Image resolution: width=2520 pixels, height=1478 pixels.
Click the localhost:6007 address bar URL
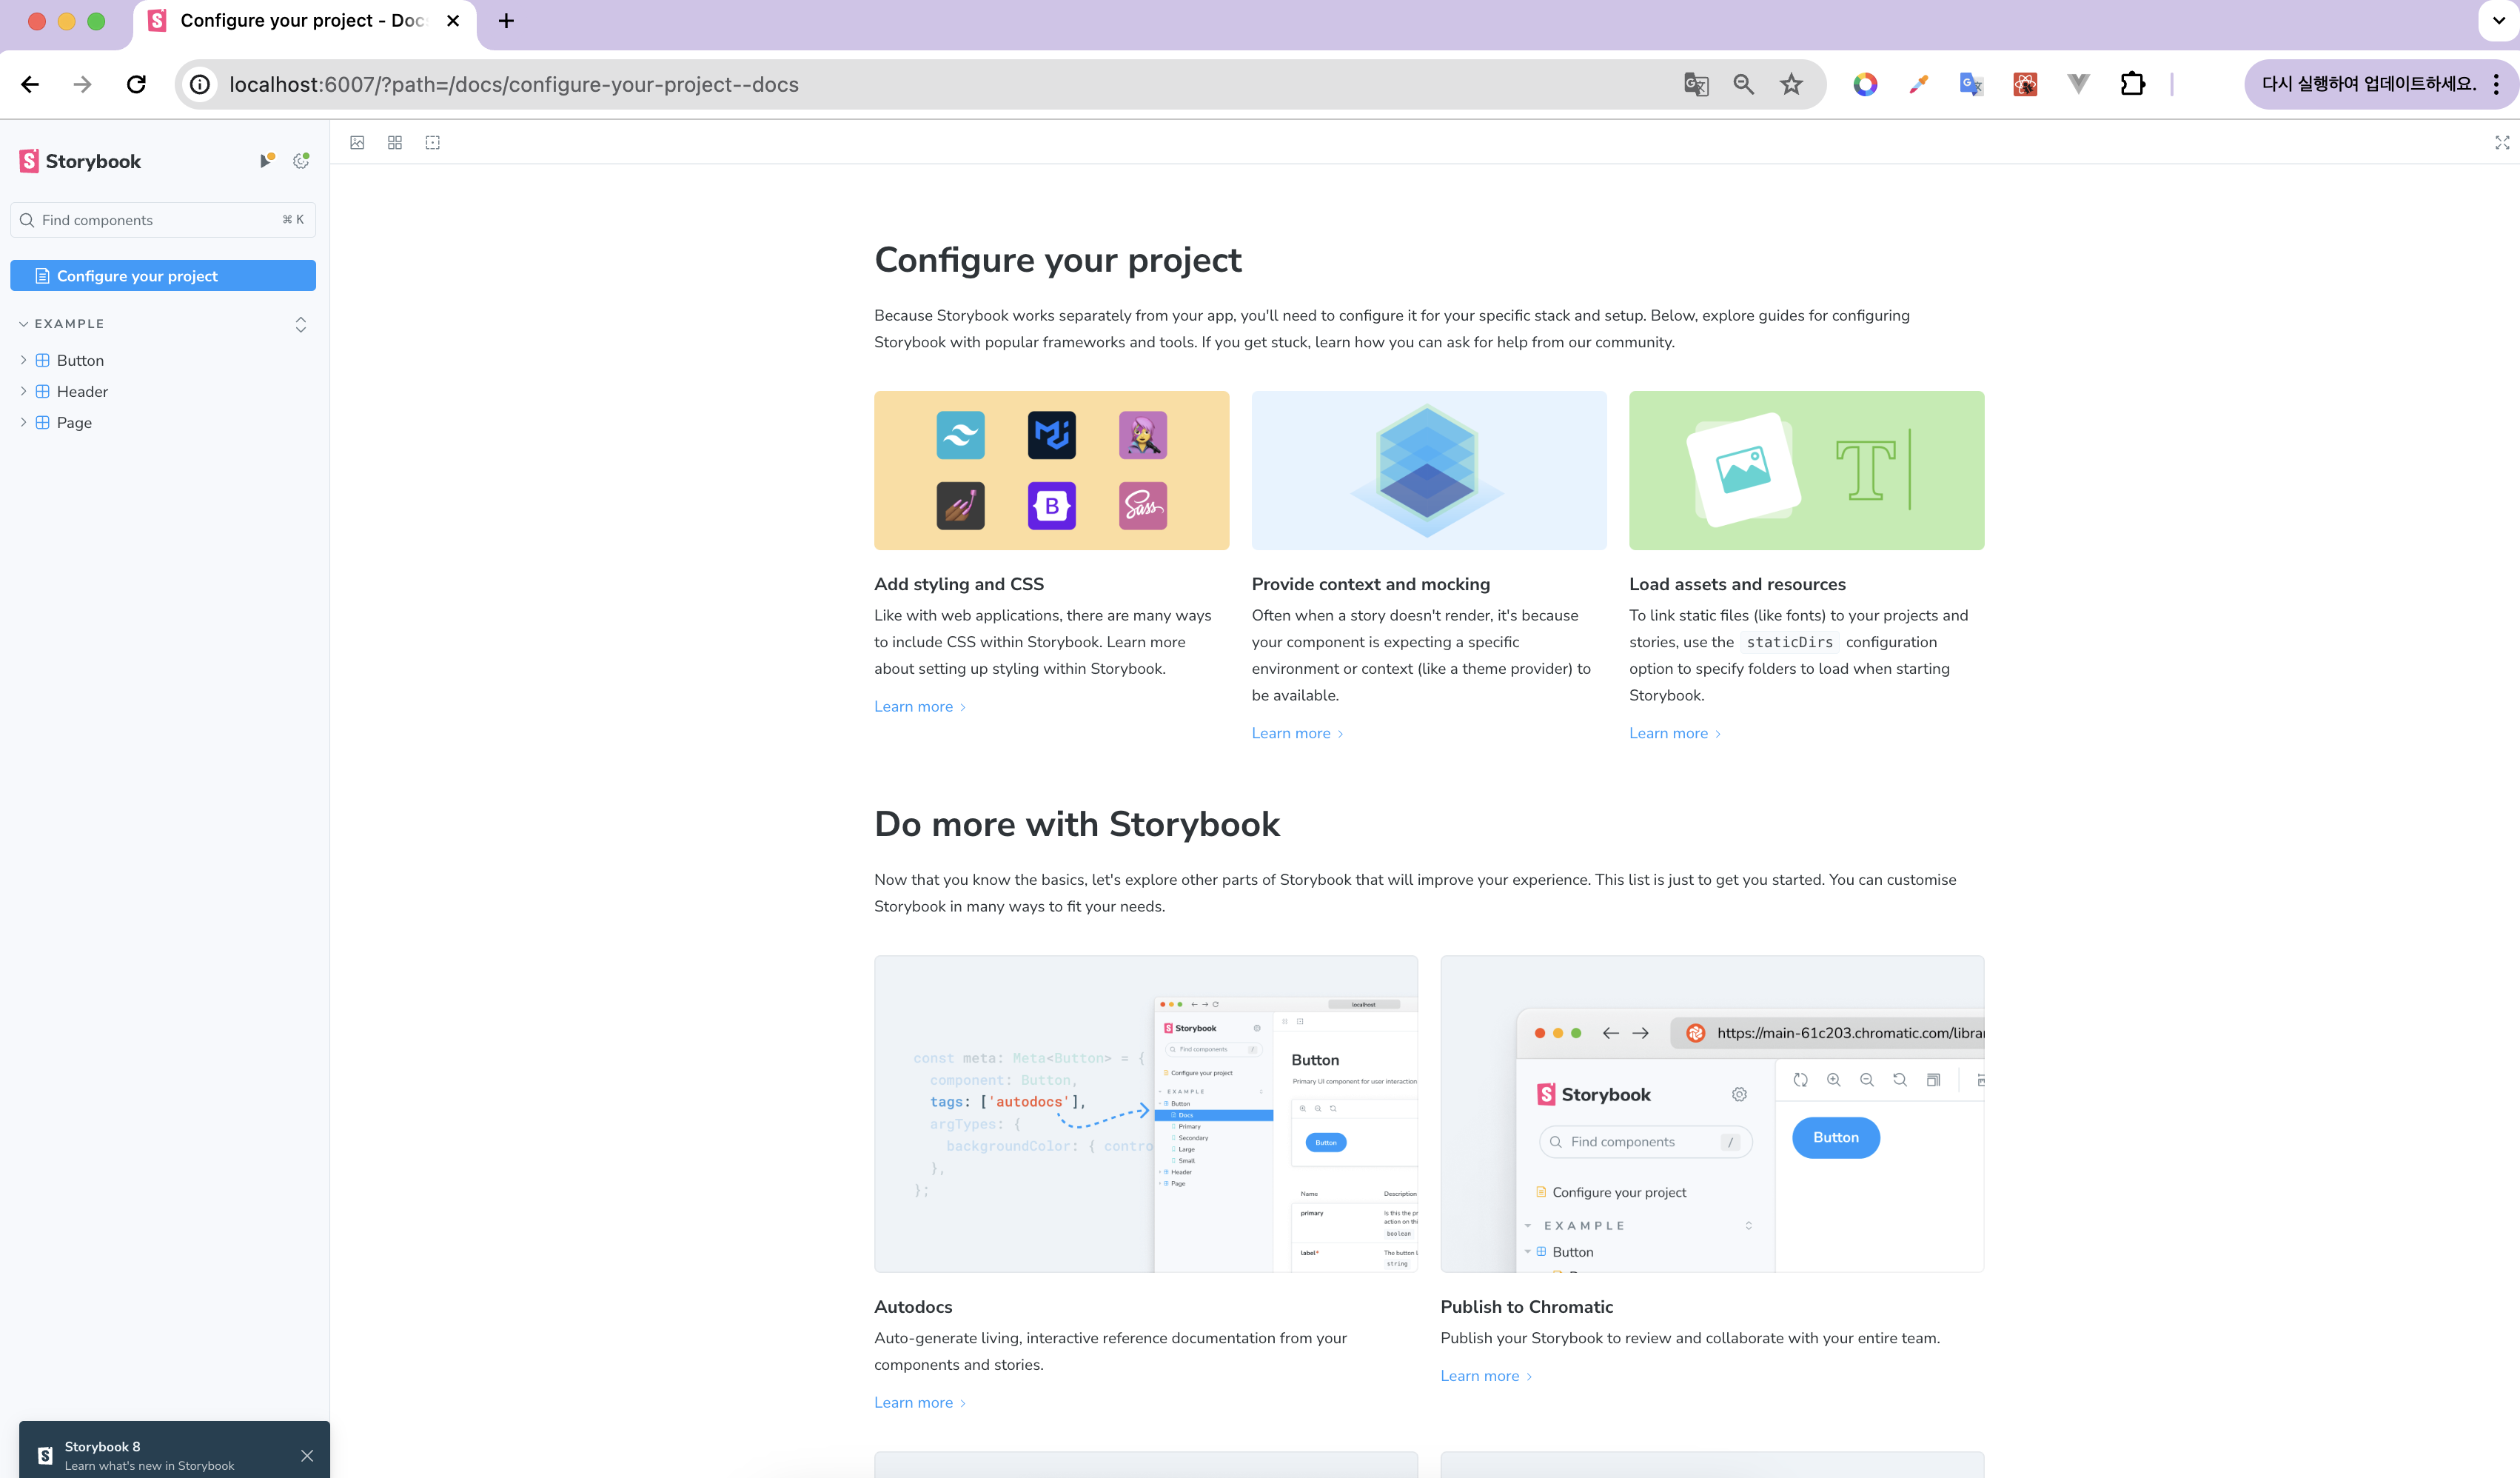[514, 85]
